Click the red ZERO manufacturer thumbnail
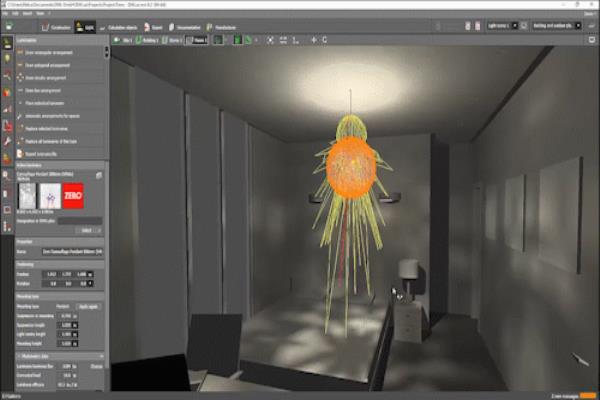The height and width of the screenshot is (400, 600). (73, 197)
